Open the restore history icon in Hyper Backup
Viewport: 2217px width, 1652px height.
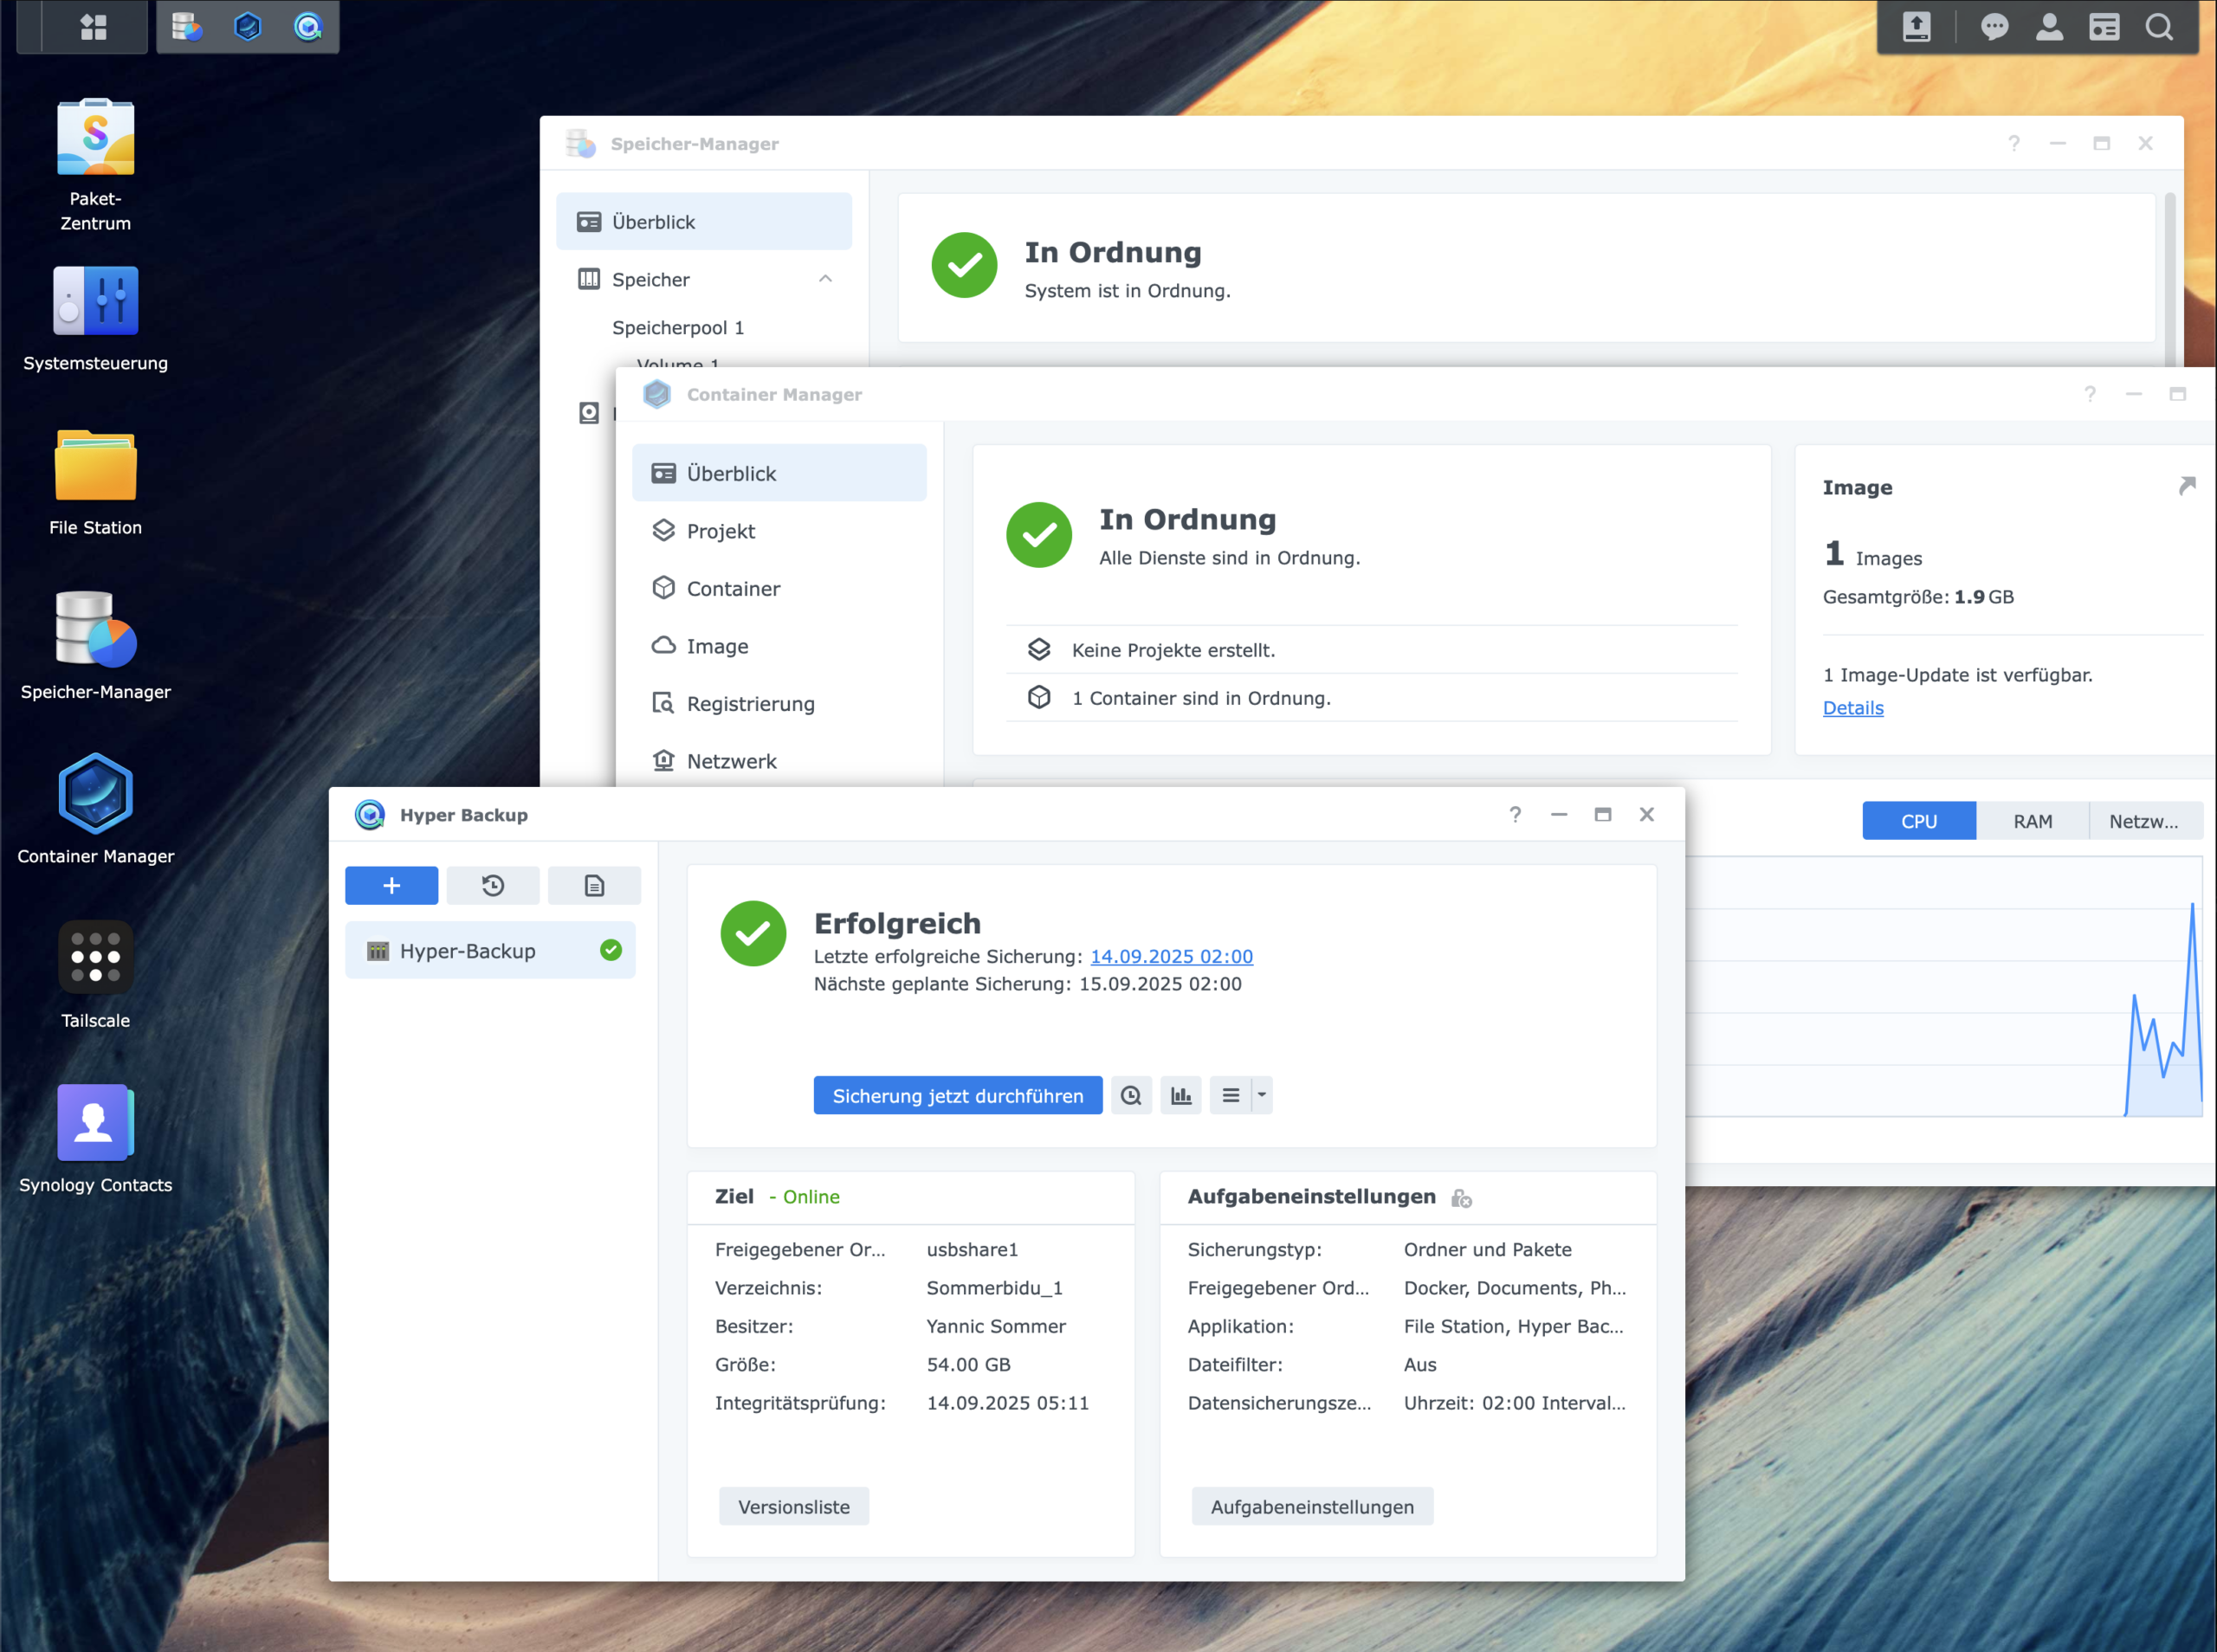click(492, 885)
